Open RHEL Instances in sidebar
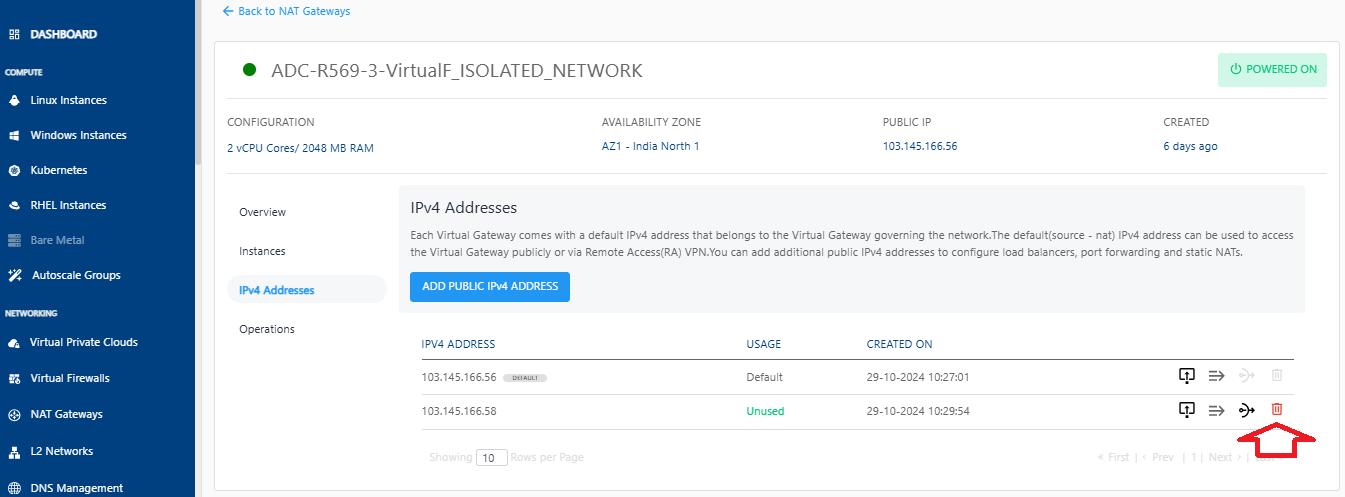Viewport: 1345px width, 497px height. click(x=68, y=205)
